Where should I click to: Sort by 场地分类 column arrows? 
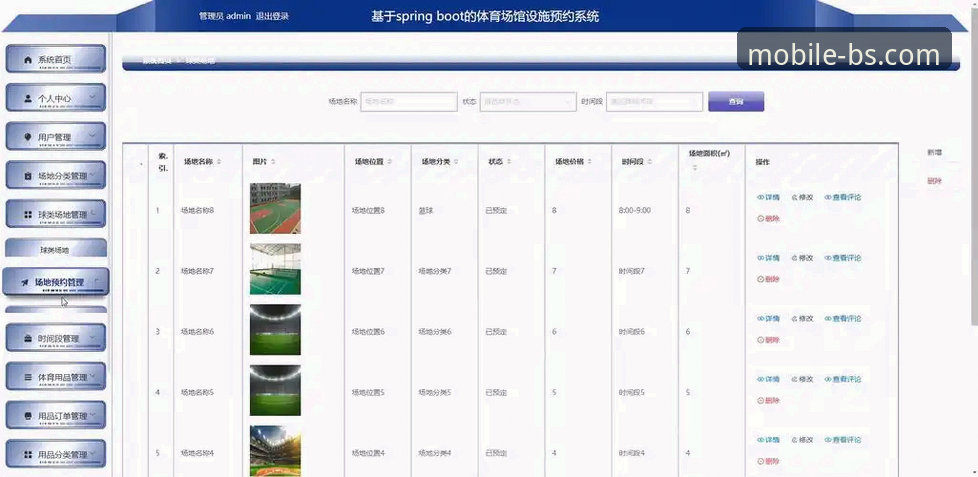pyautogui.click(x=457, y=161)
